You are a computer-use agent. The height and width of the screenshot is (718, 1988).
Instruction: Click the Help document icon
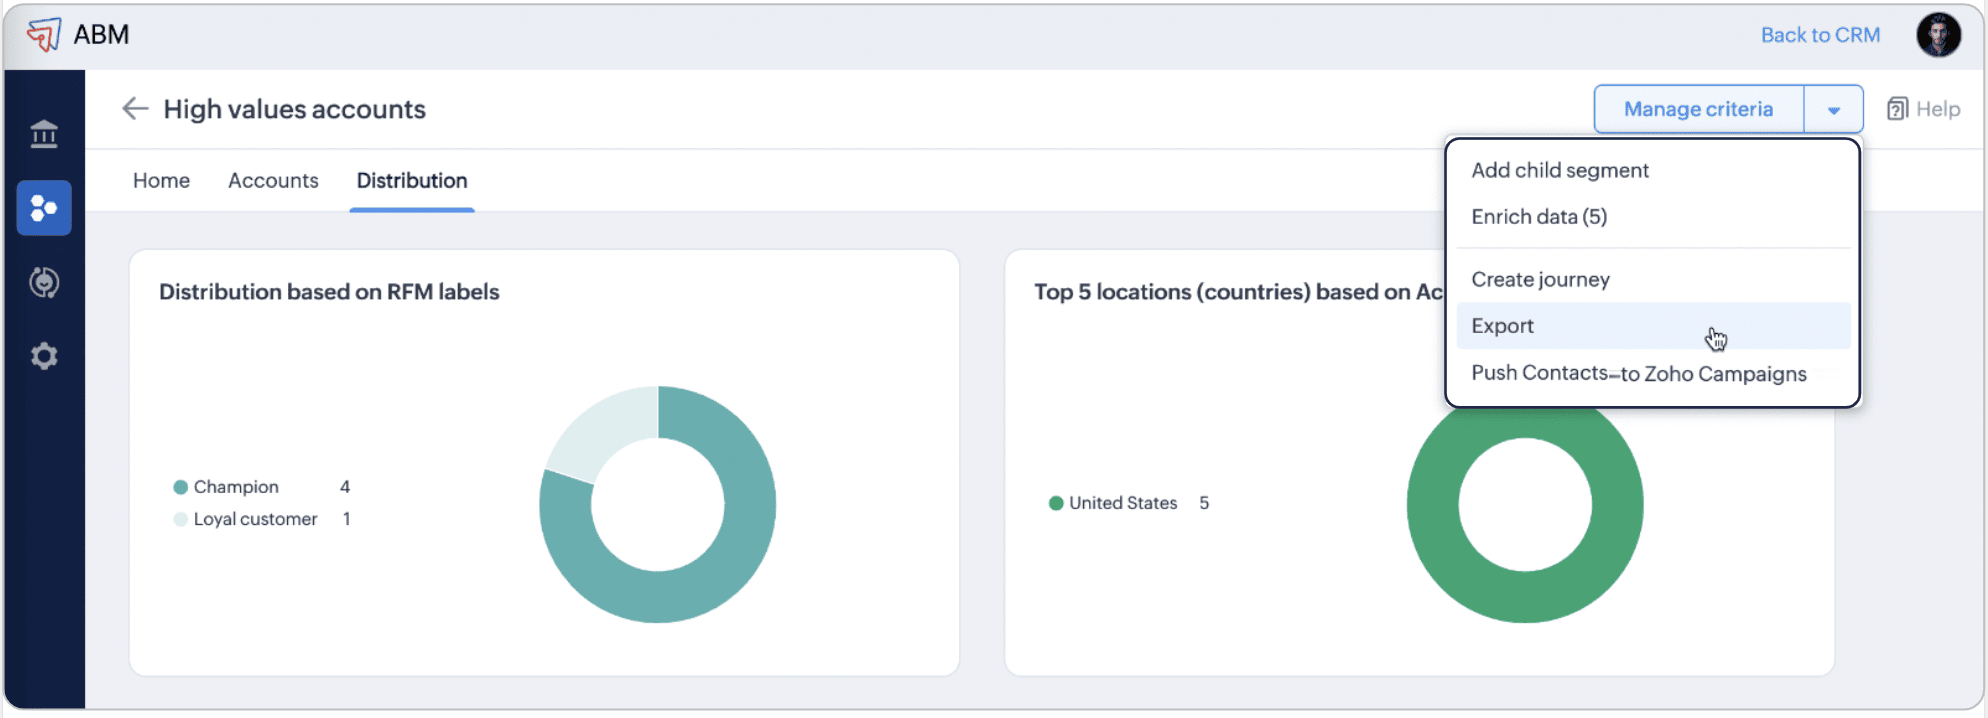(x=1897, y=109)
